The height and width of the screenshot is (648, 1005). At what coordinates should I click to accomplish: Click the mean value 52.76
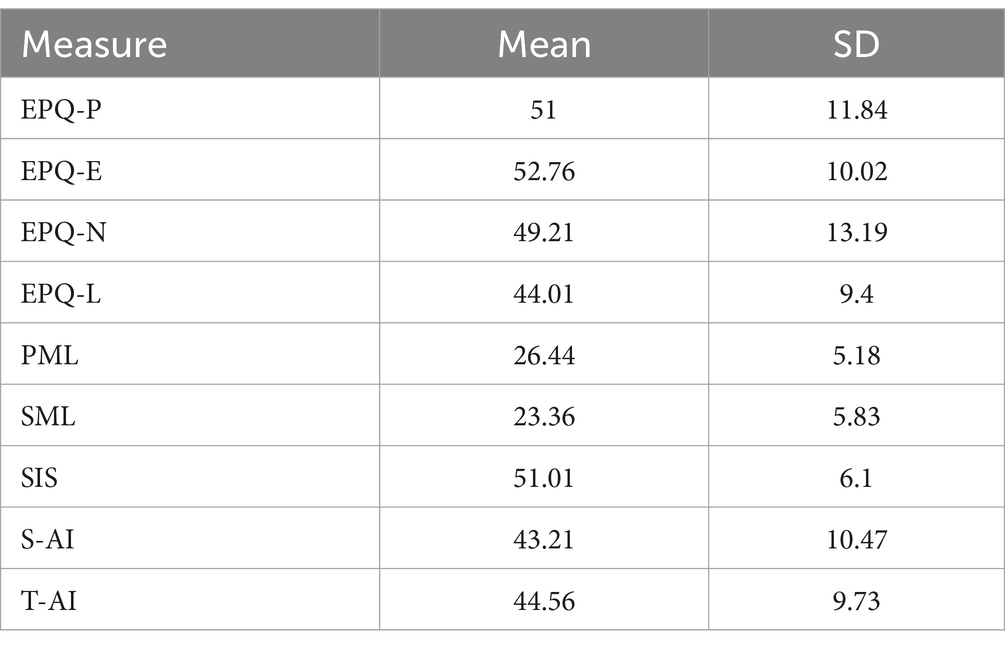tap(544, 172)
